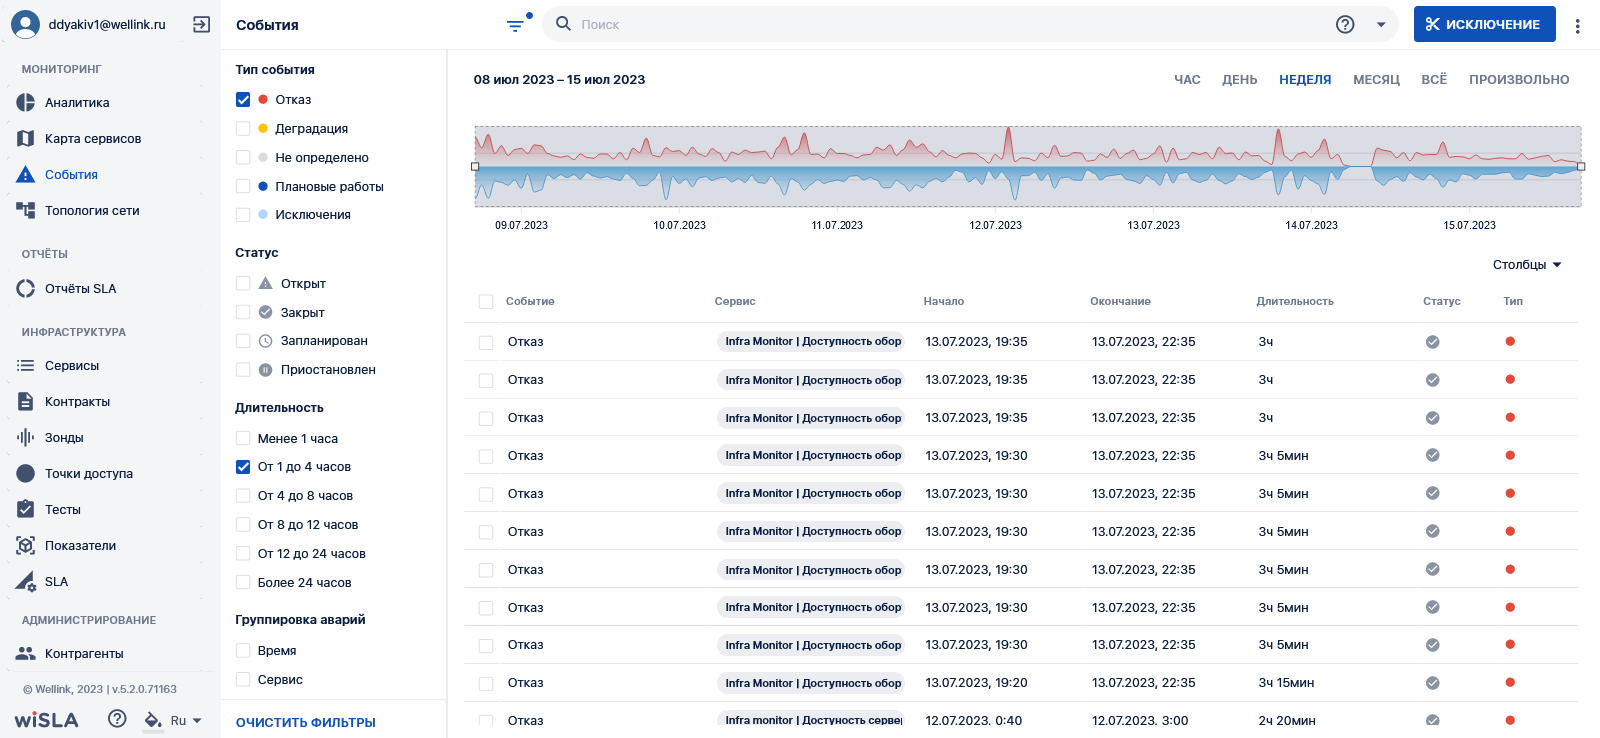Open Сервисы in sidebar
This screenshot has height=738, width=1600.
click(x=72, y=366)
